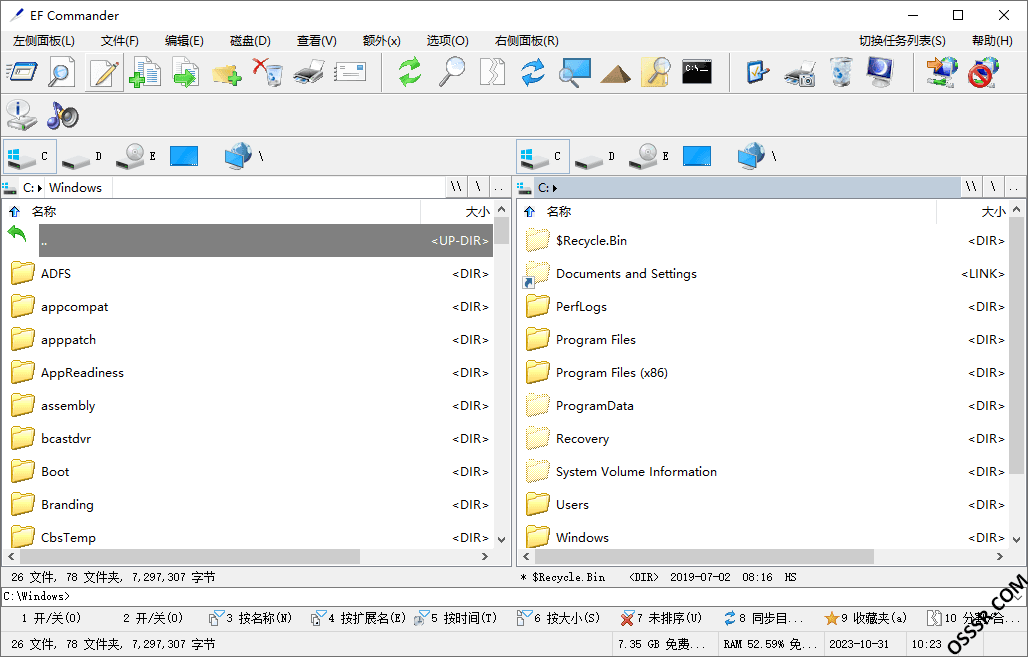This screenshot has width=1028, height=657.
Task: Open the 帮助(H) menu
Action: (992, 41)
